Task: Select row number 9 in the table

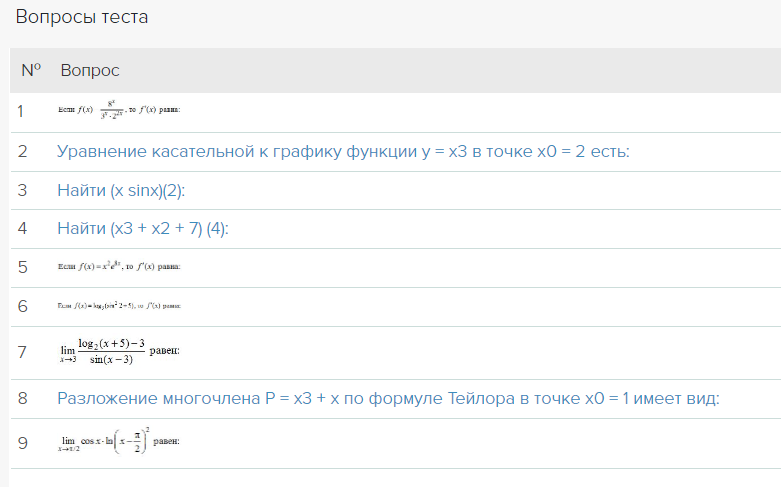Action: (x=22, y=443)
